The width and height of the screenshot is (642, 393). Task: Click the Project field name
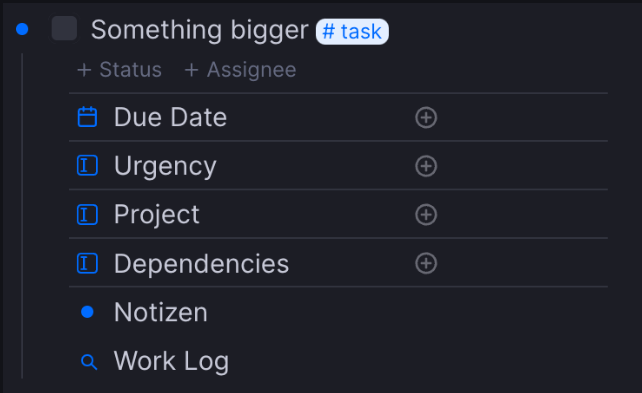(x=157, y=215)
